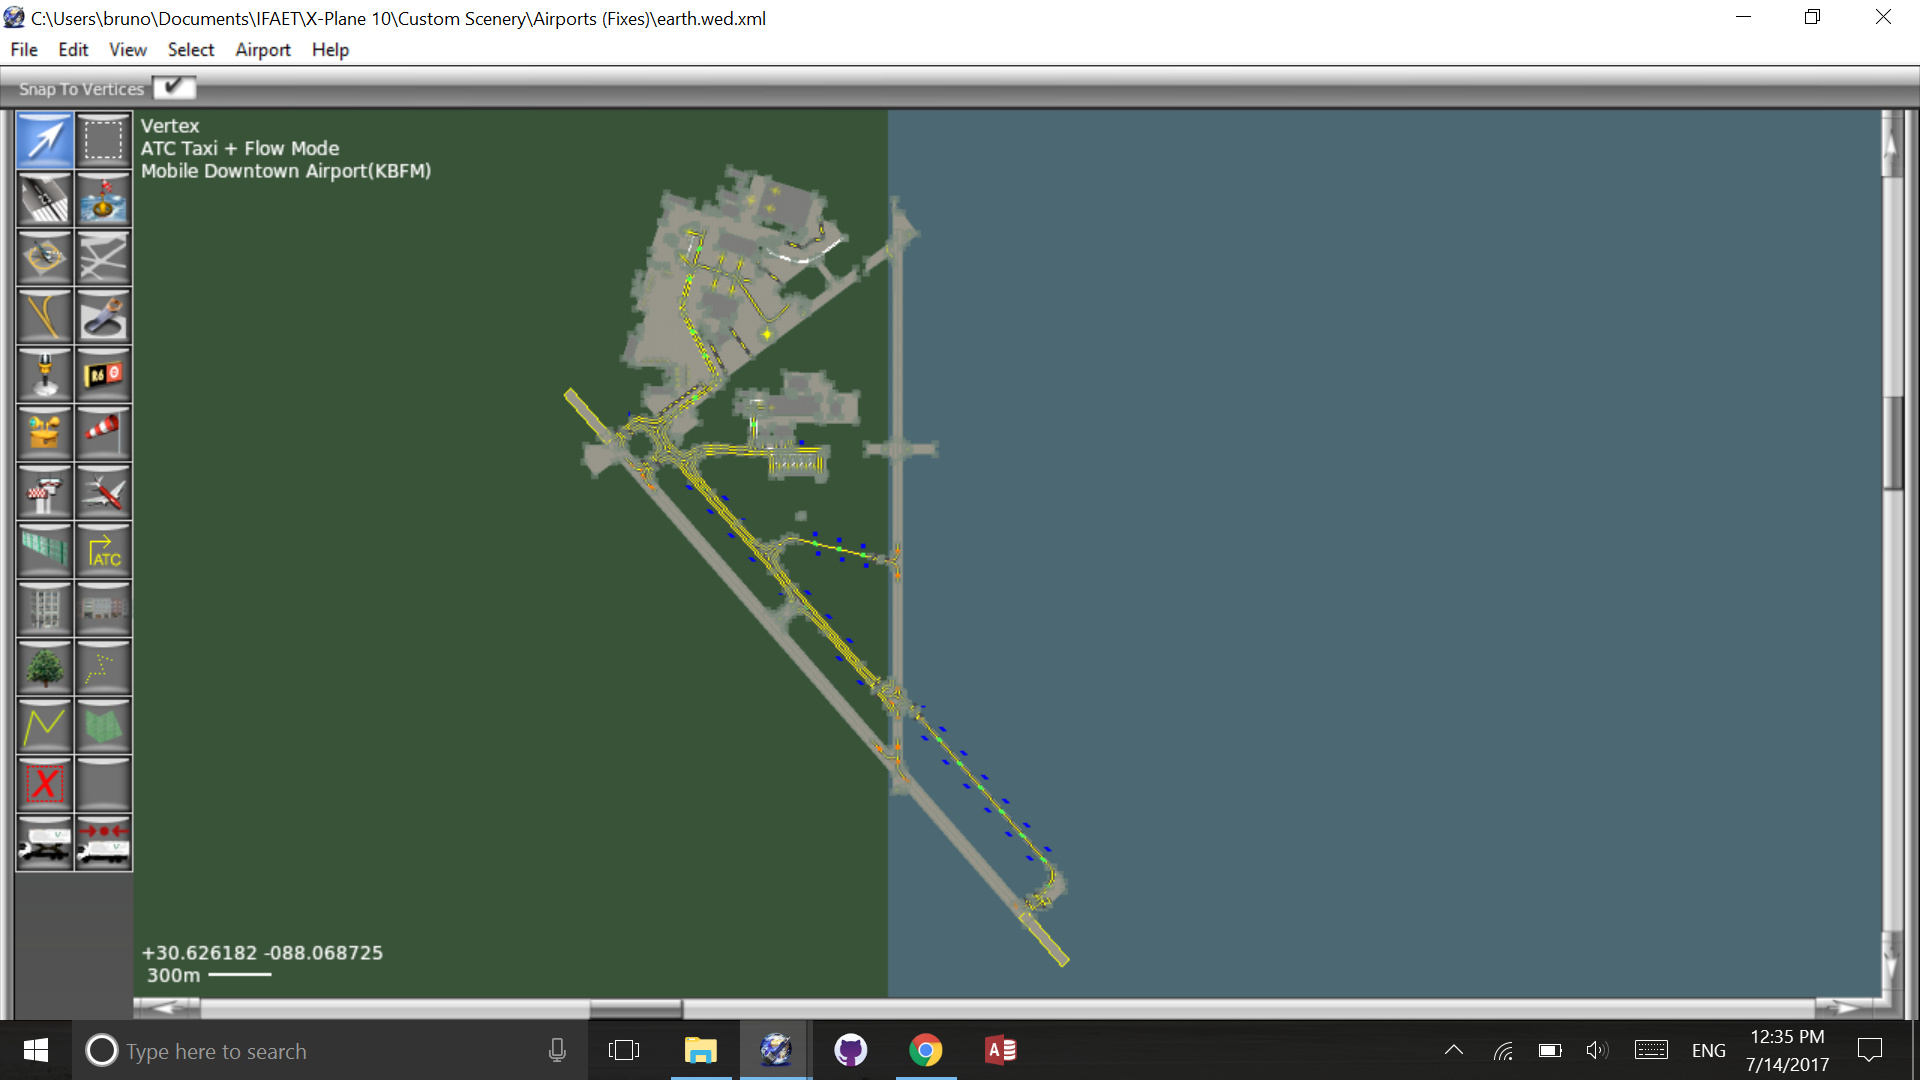
Task: Click the vertical scrollbar thumb
Action: pos(1892,443)
